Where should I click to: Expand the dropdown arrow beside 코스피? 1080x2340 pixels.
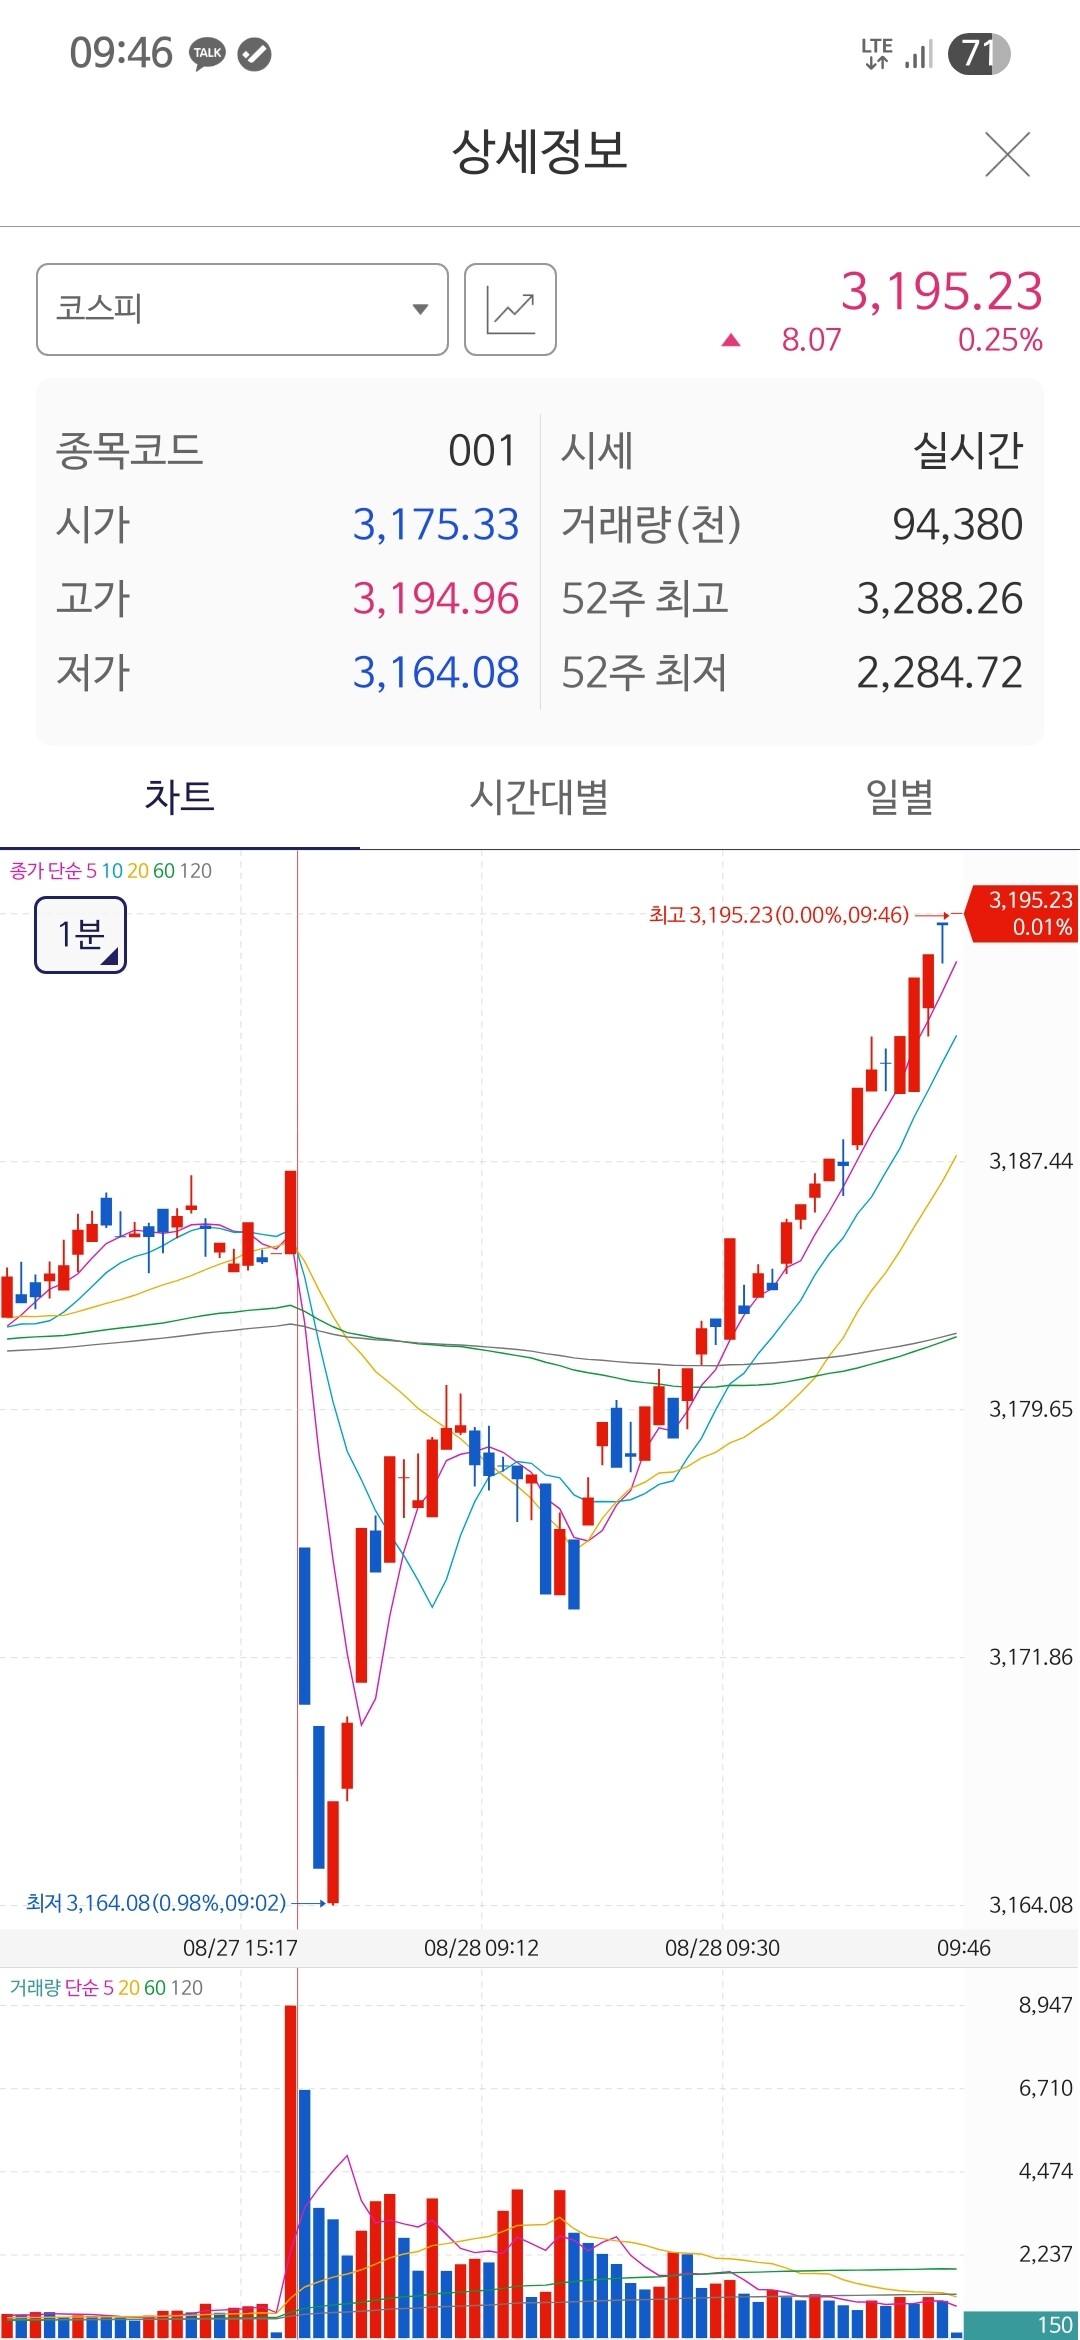coord(420,310)
